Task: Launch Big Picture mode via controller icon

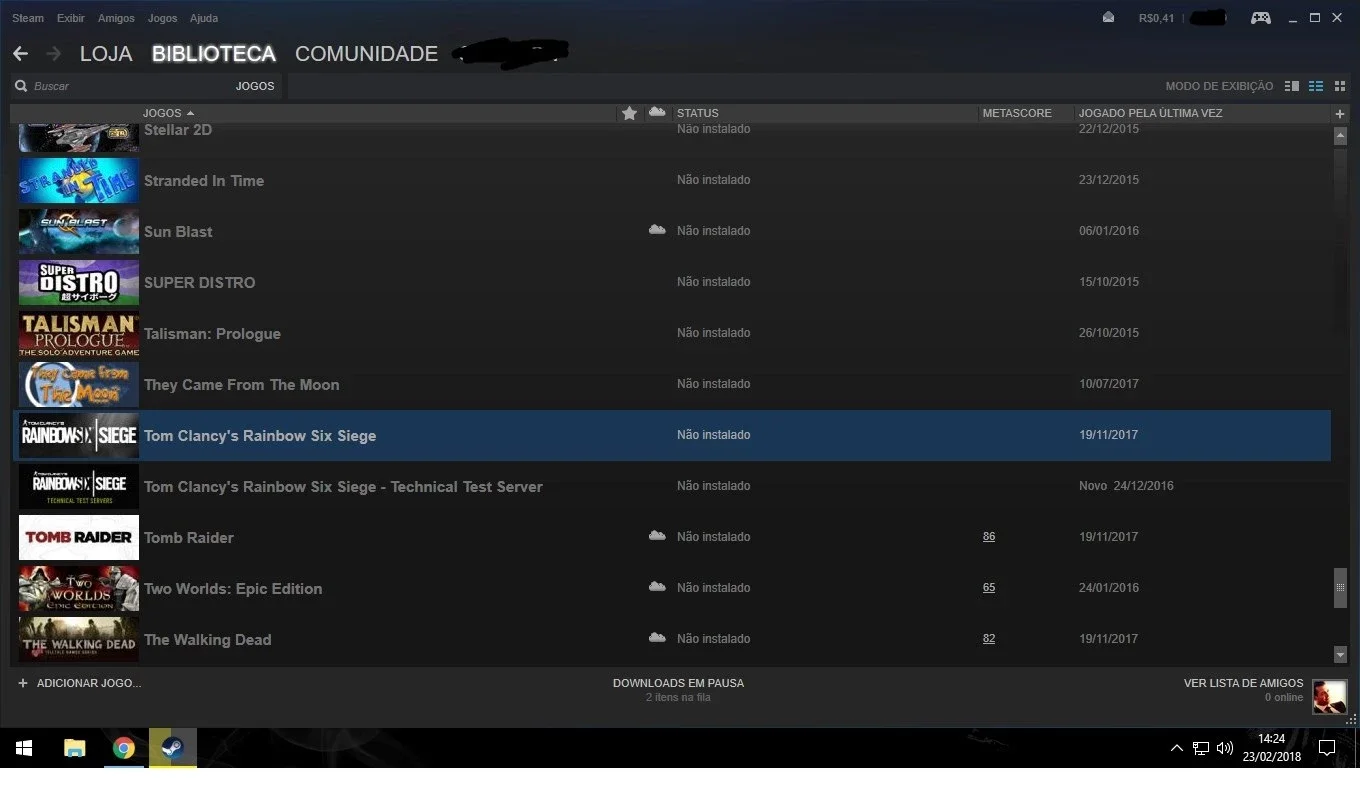Action: click(1261, 18)
